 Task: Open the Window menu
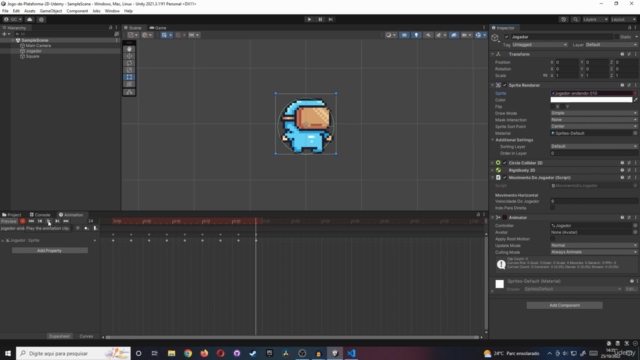tap(112, 11)
